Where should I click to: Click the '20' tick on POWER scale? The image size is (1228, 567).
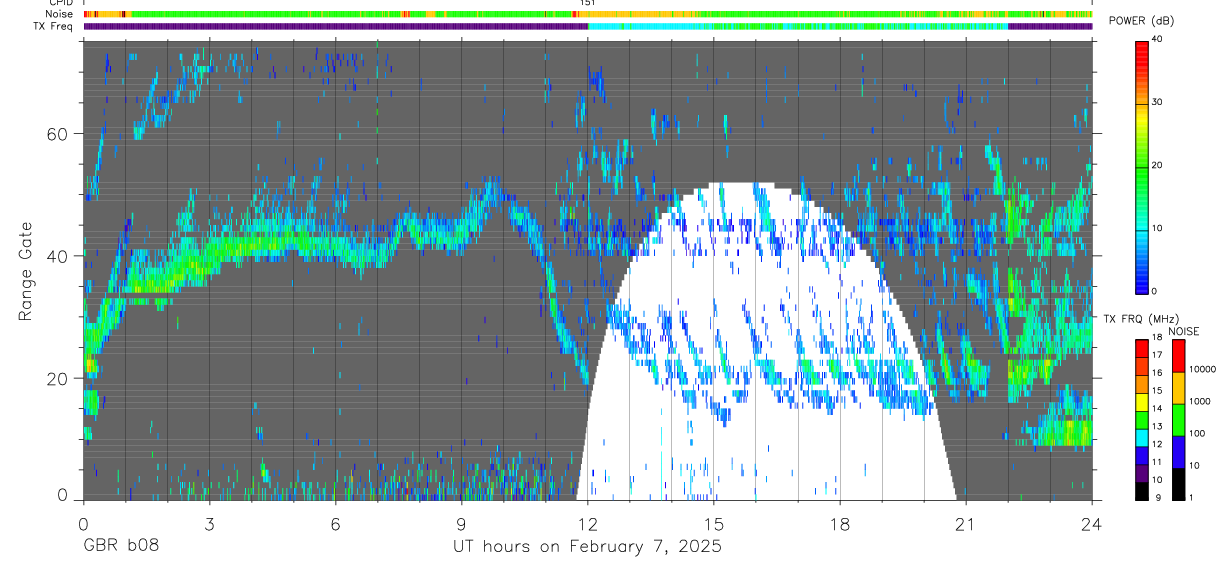[x=1158, y=165]
